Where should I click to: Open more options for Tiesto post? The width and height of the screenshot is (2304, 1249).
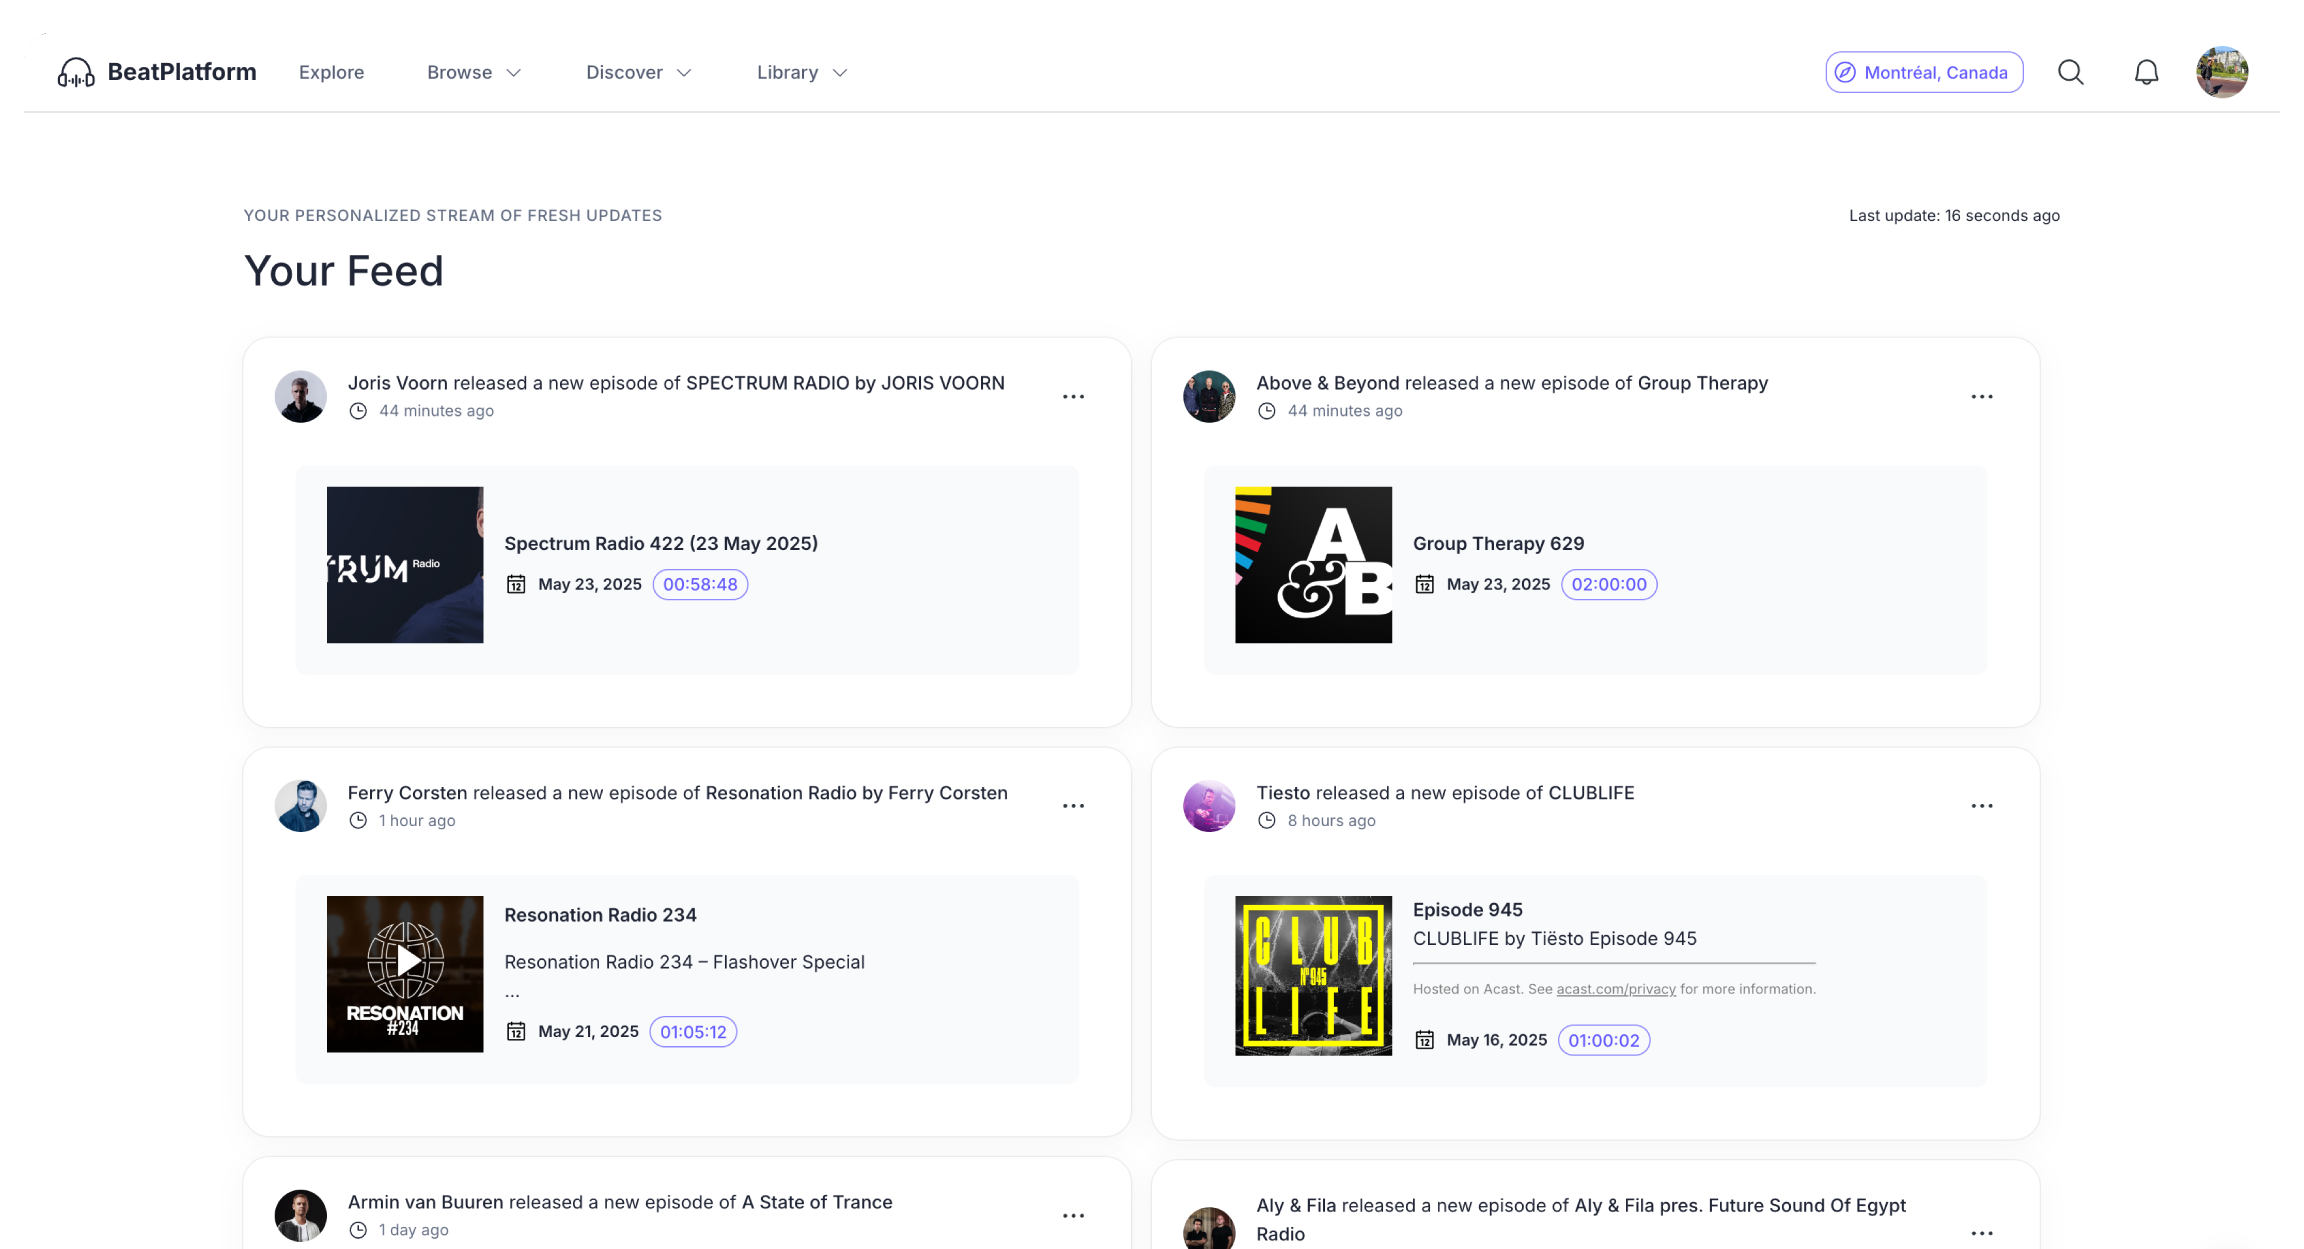coord(1982,806)
